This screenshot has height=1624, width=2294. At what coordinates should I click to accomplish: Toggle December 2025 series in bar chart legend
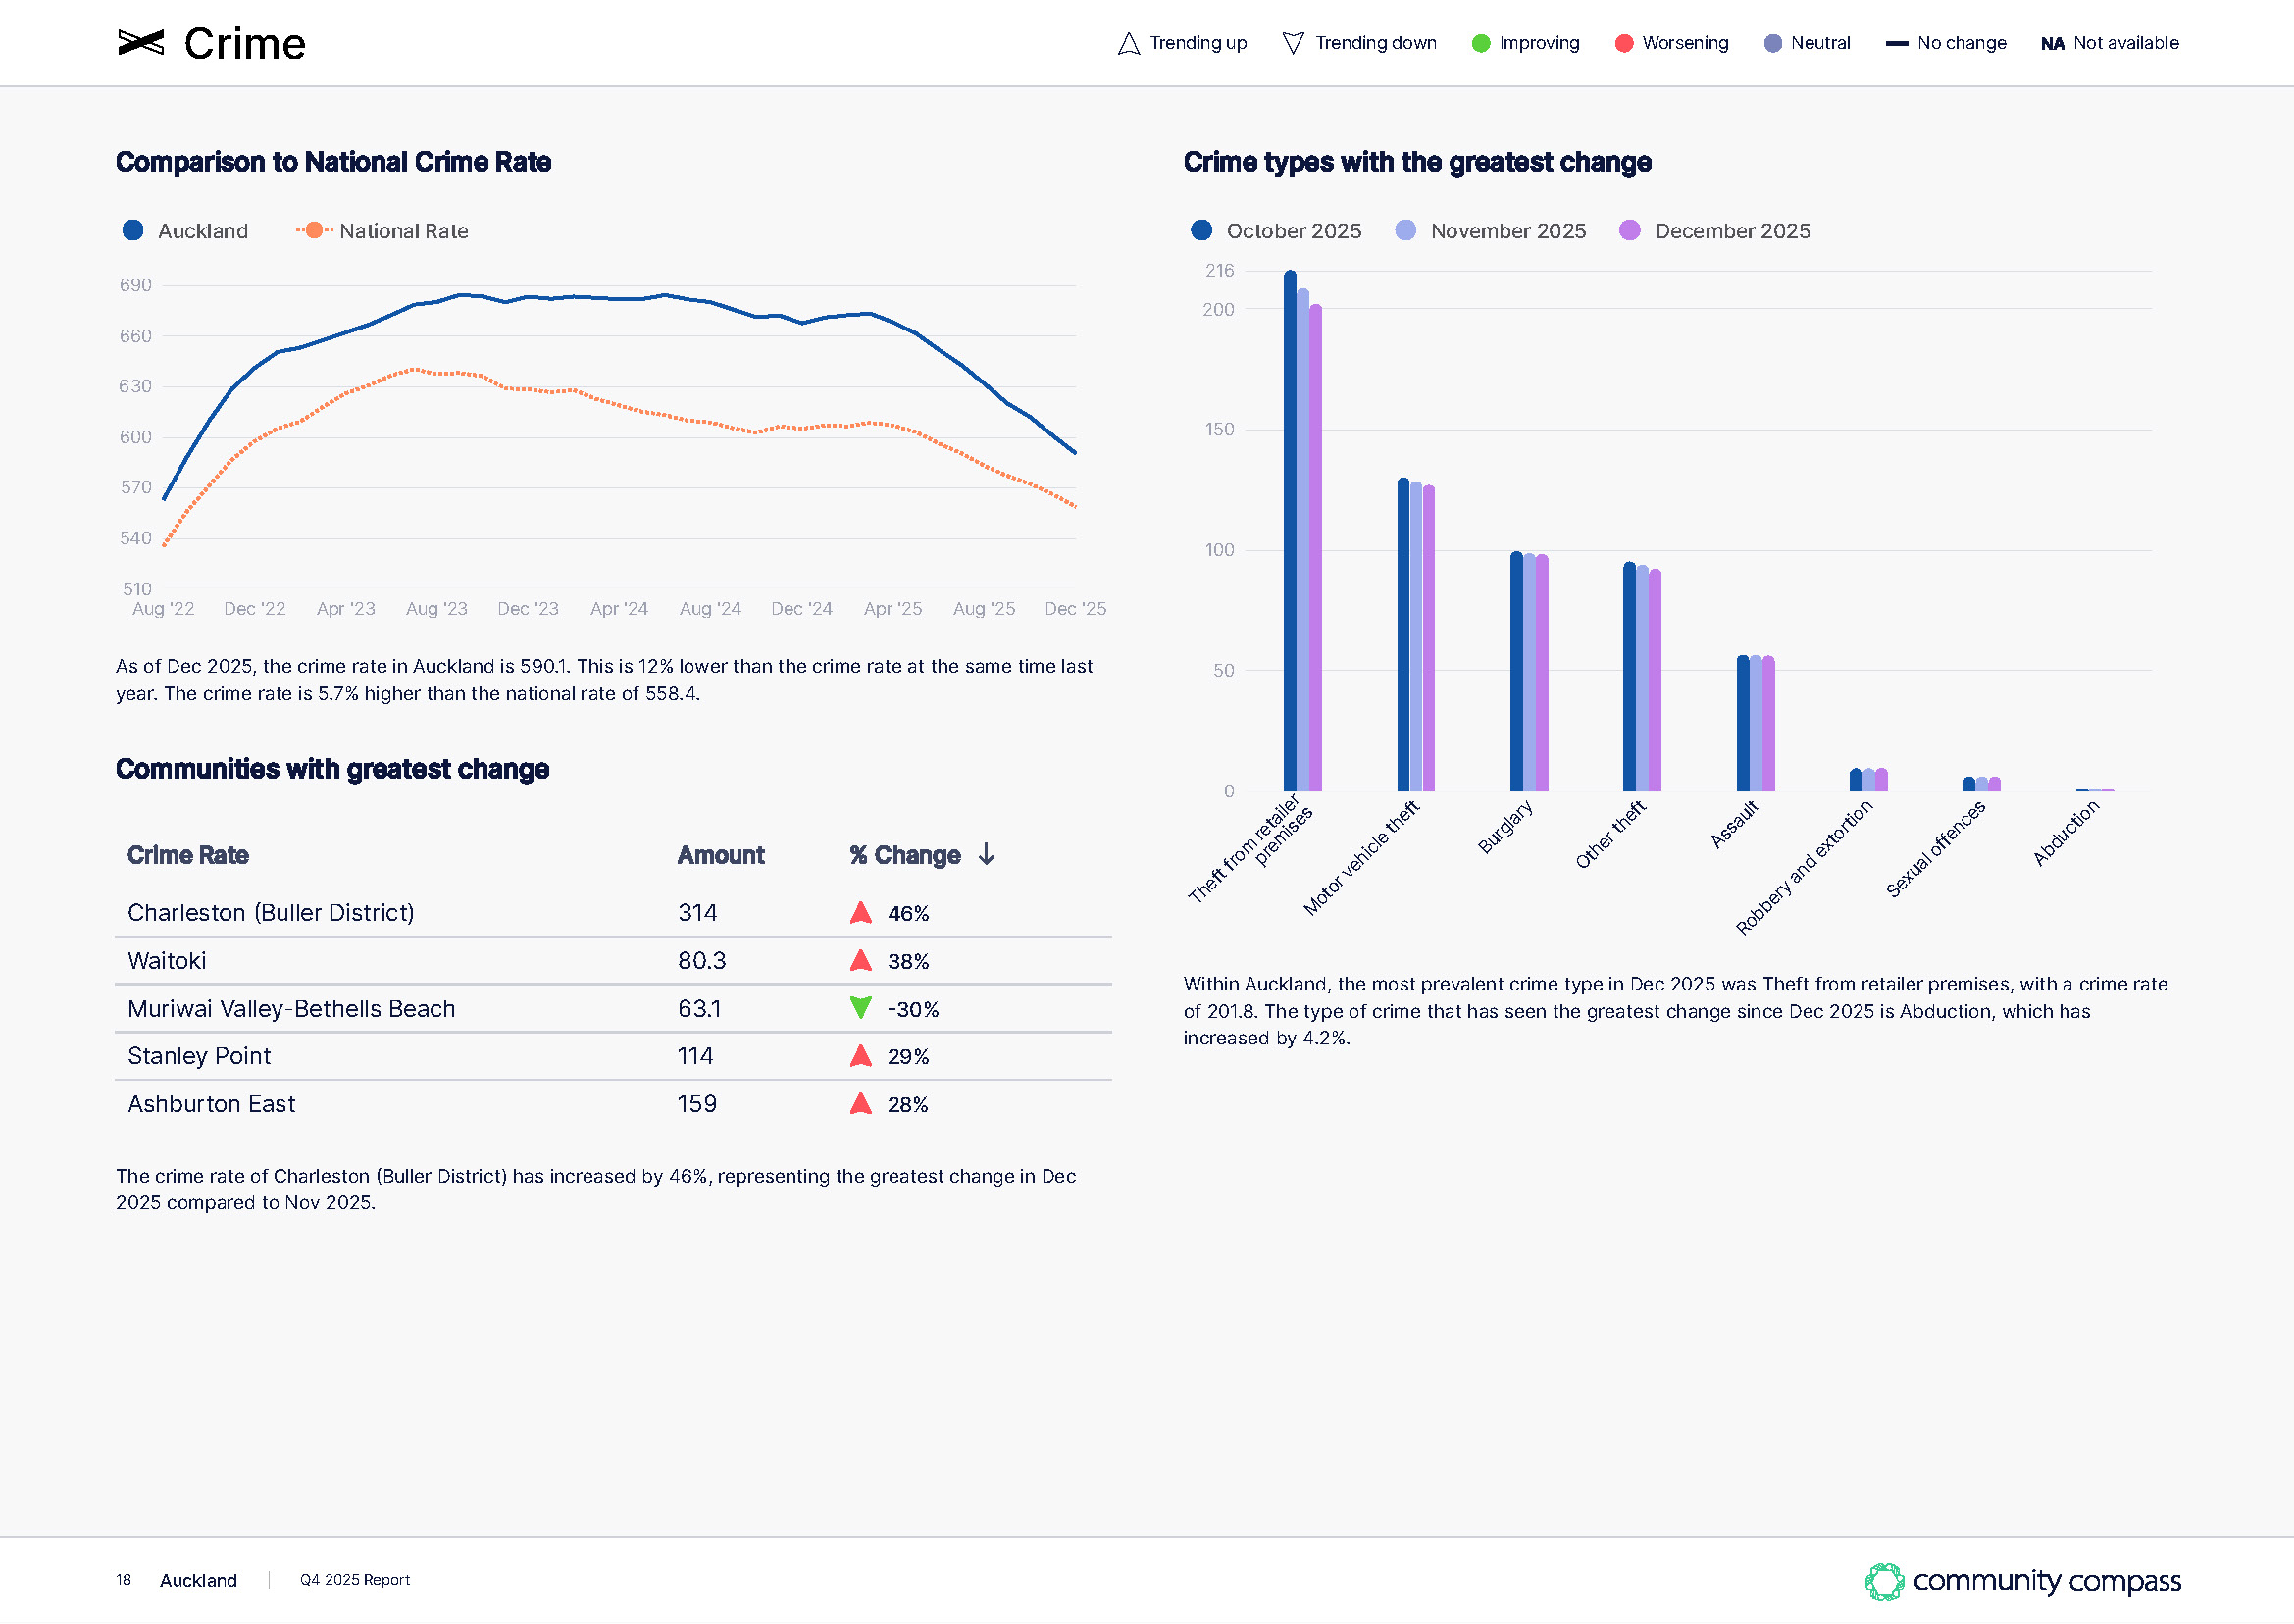pos(1715,231)
